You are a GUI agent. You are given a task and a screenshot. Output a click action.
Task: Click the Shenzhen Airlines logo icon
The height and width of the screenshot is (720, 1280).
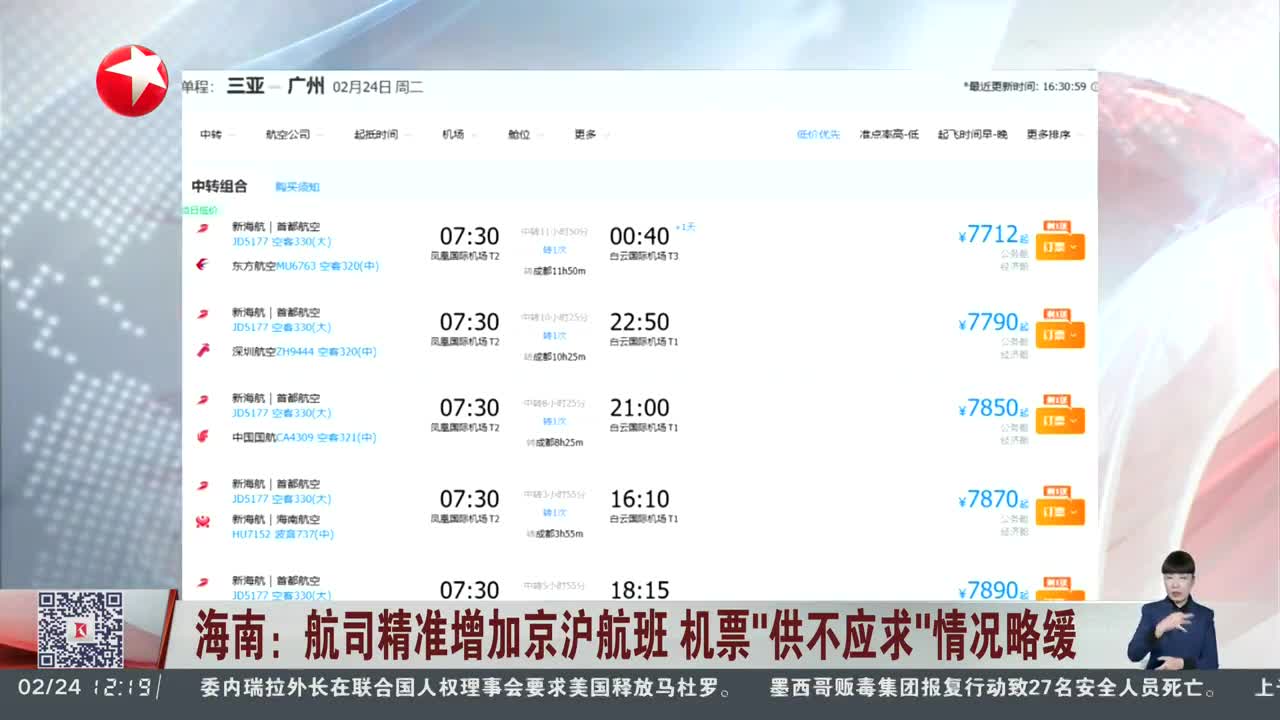[203, 351]
